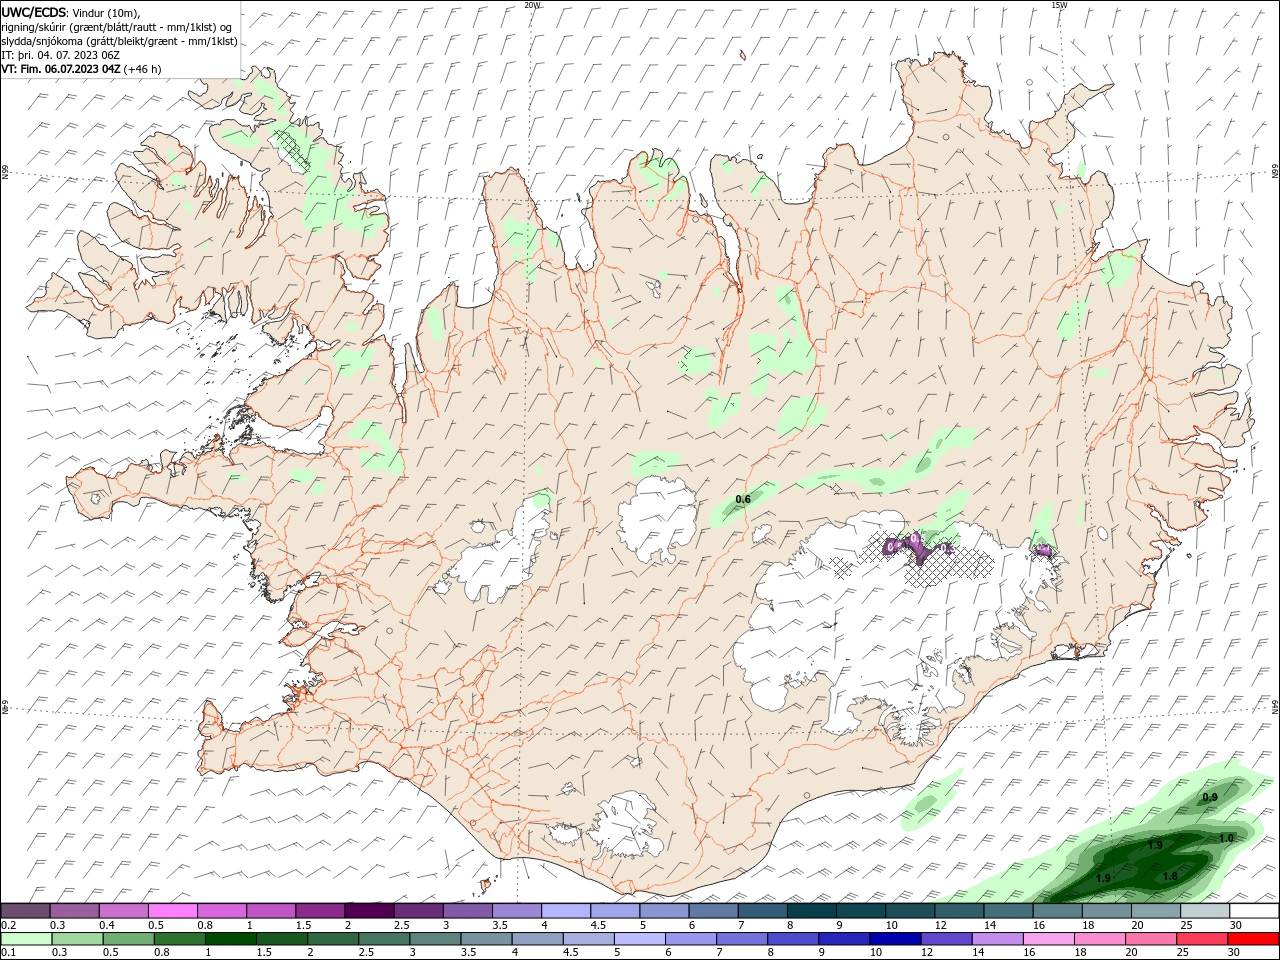Select the dark teal swatch labeled 8, upper row
The image size is (1280, 960).
coord(812,911)
